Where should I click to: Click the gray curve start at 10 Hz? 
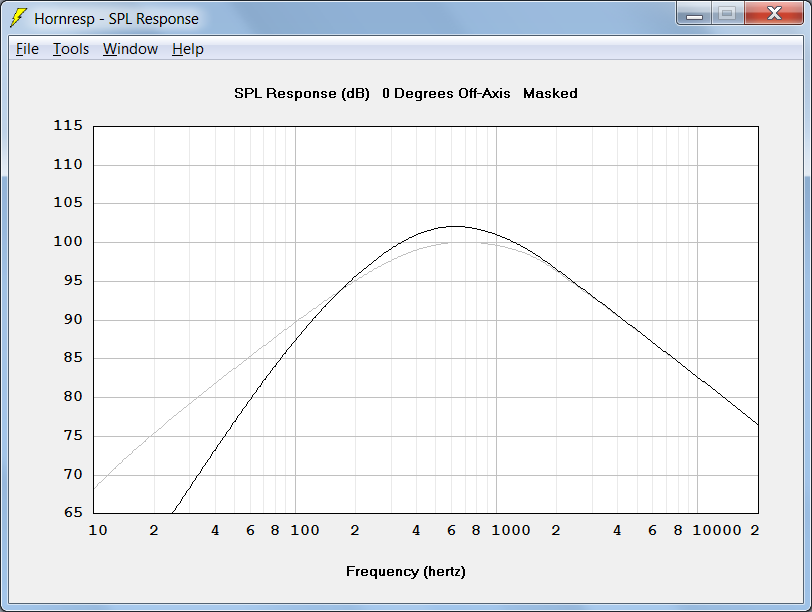point(95,487)
